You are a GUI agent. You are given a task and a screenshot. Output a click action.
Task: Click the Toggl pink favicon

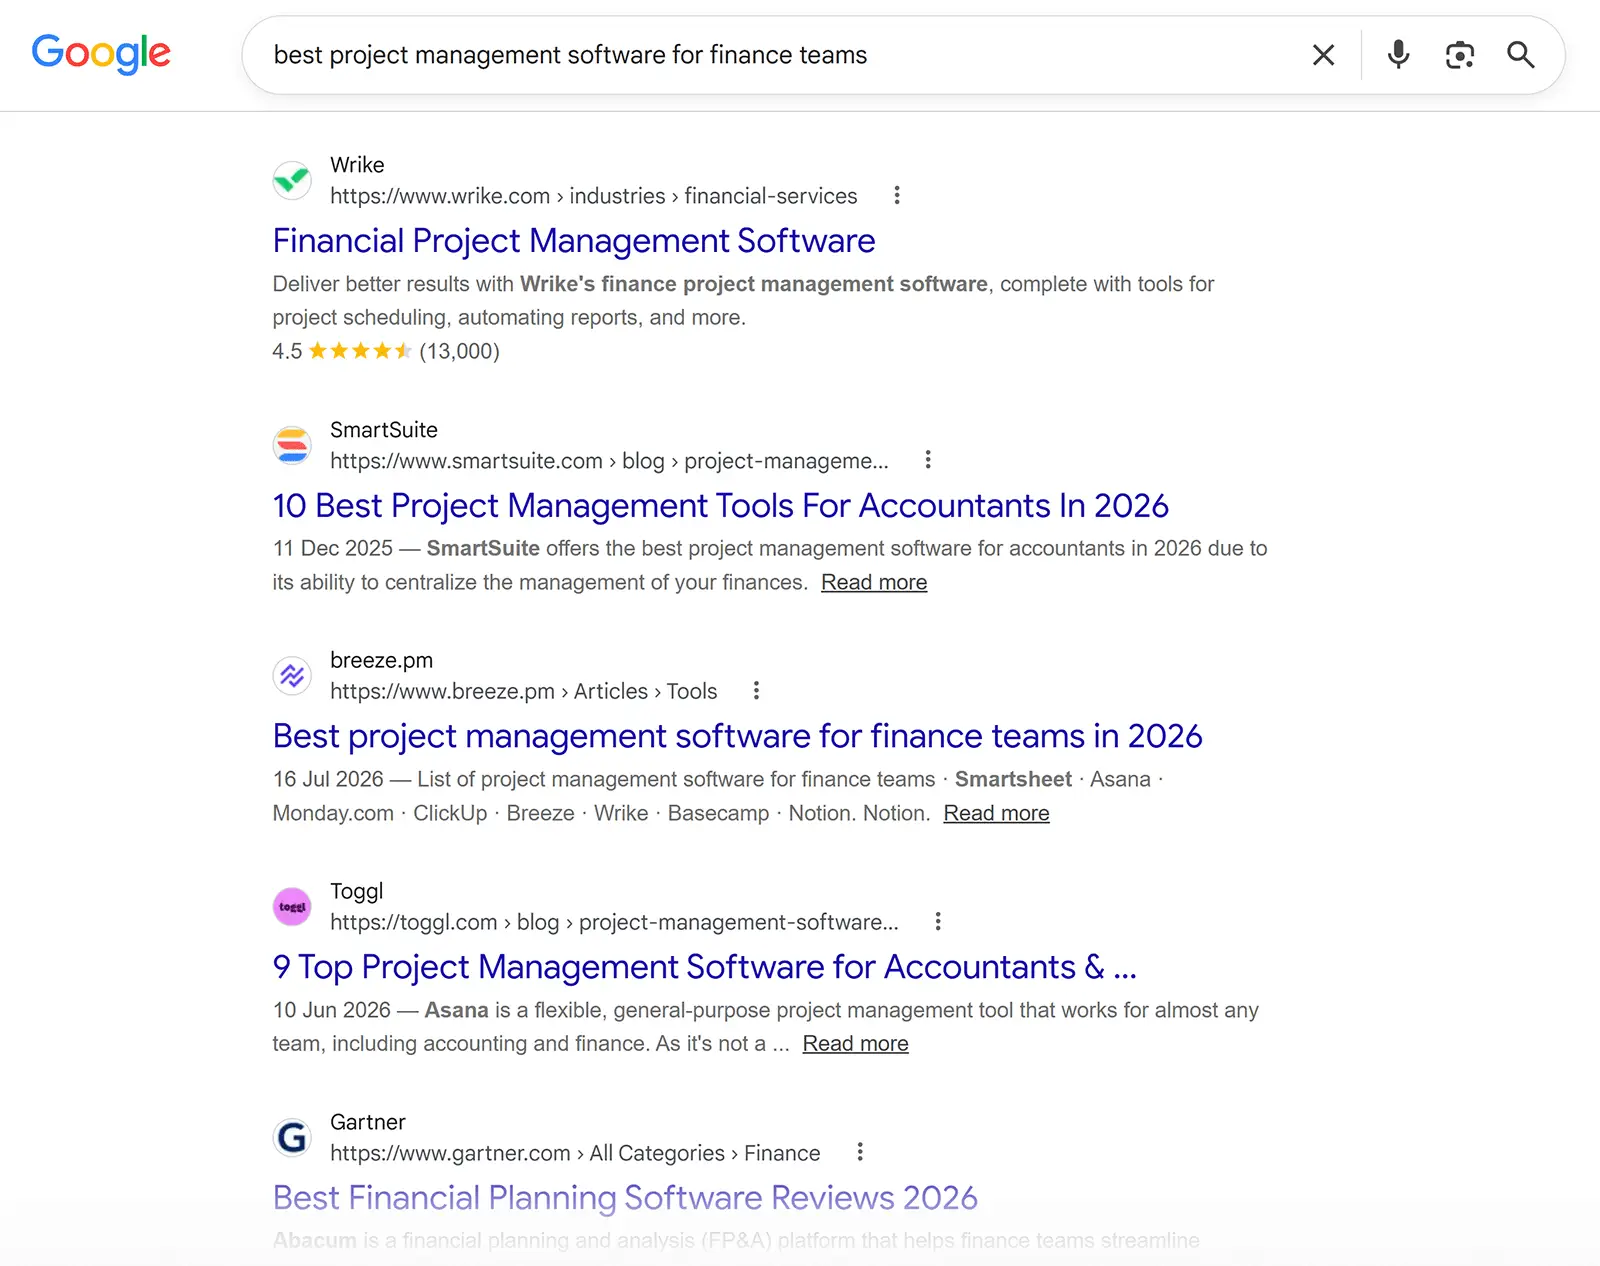click(x=292, y=907)
